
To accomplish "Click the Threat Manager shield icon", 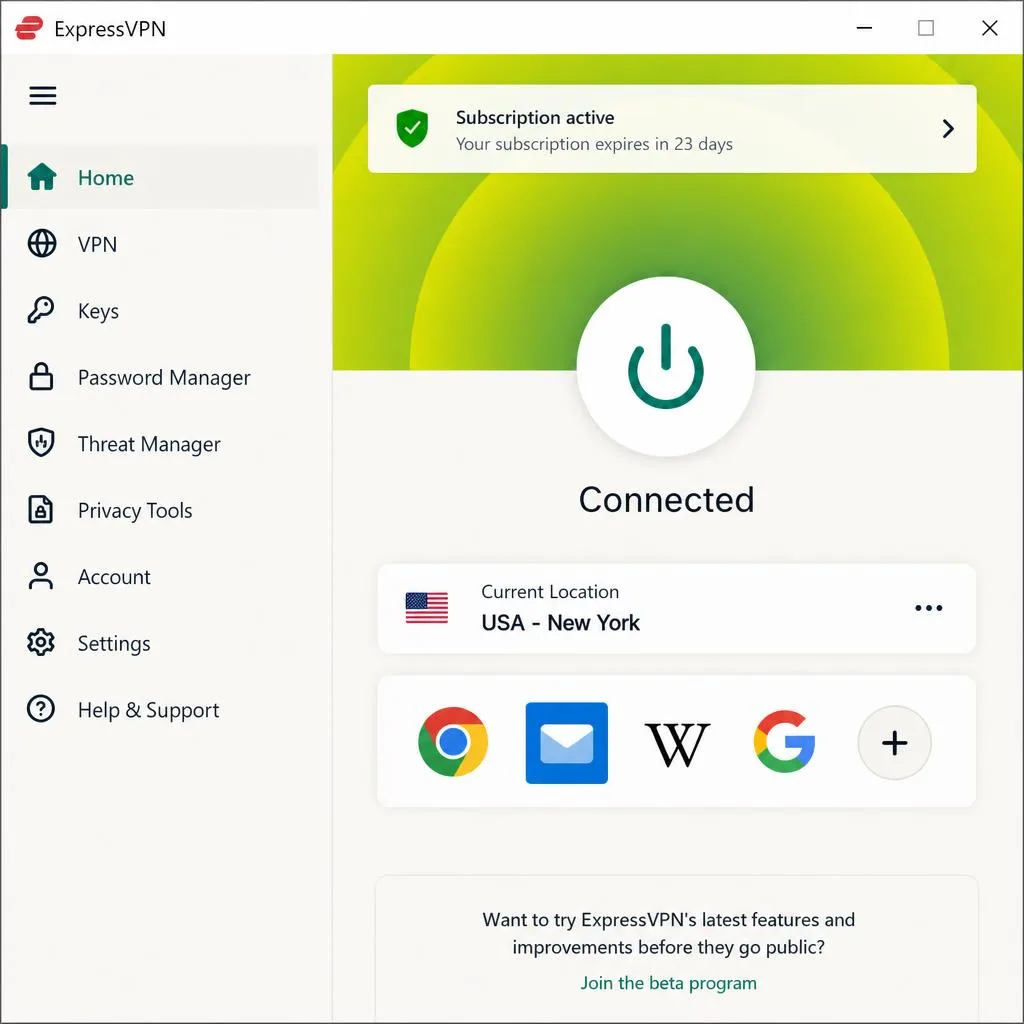I will [x=41, y=442].
